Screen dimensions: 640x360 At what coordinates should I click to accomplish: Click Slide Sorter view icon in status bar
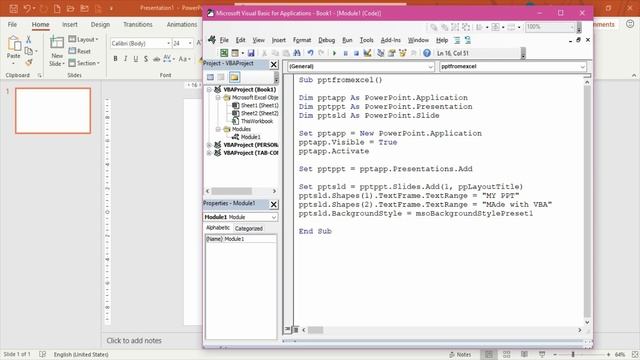coord(507,354)
